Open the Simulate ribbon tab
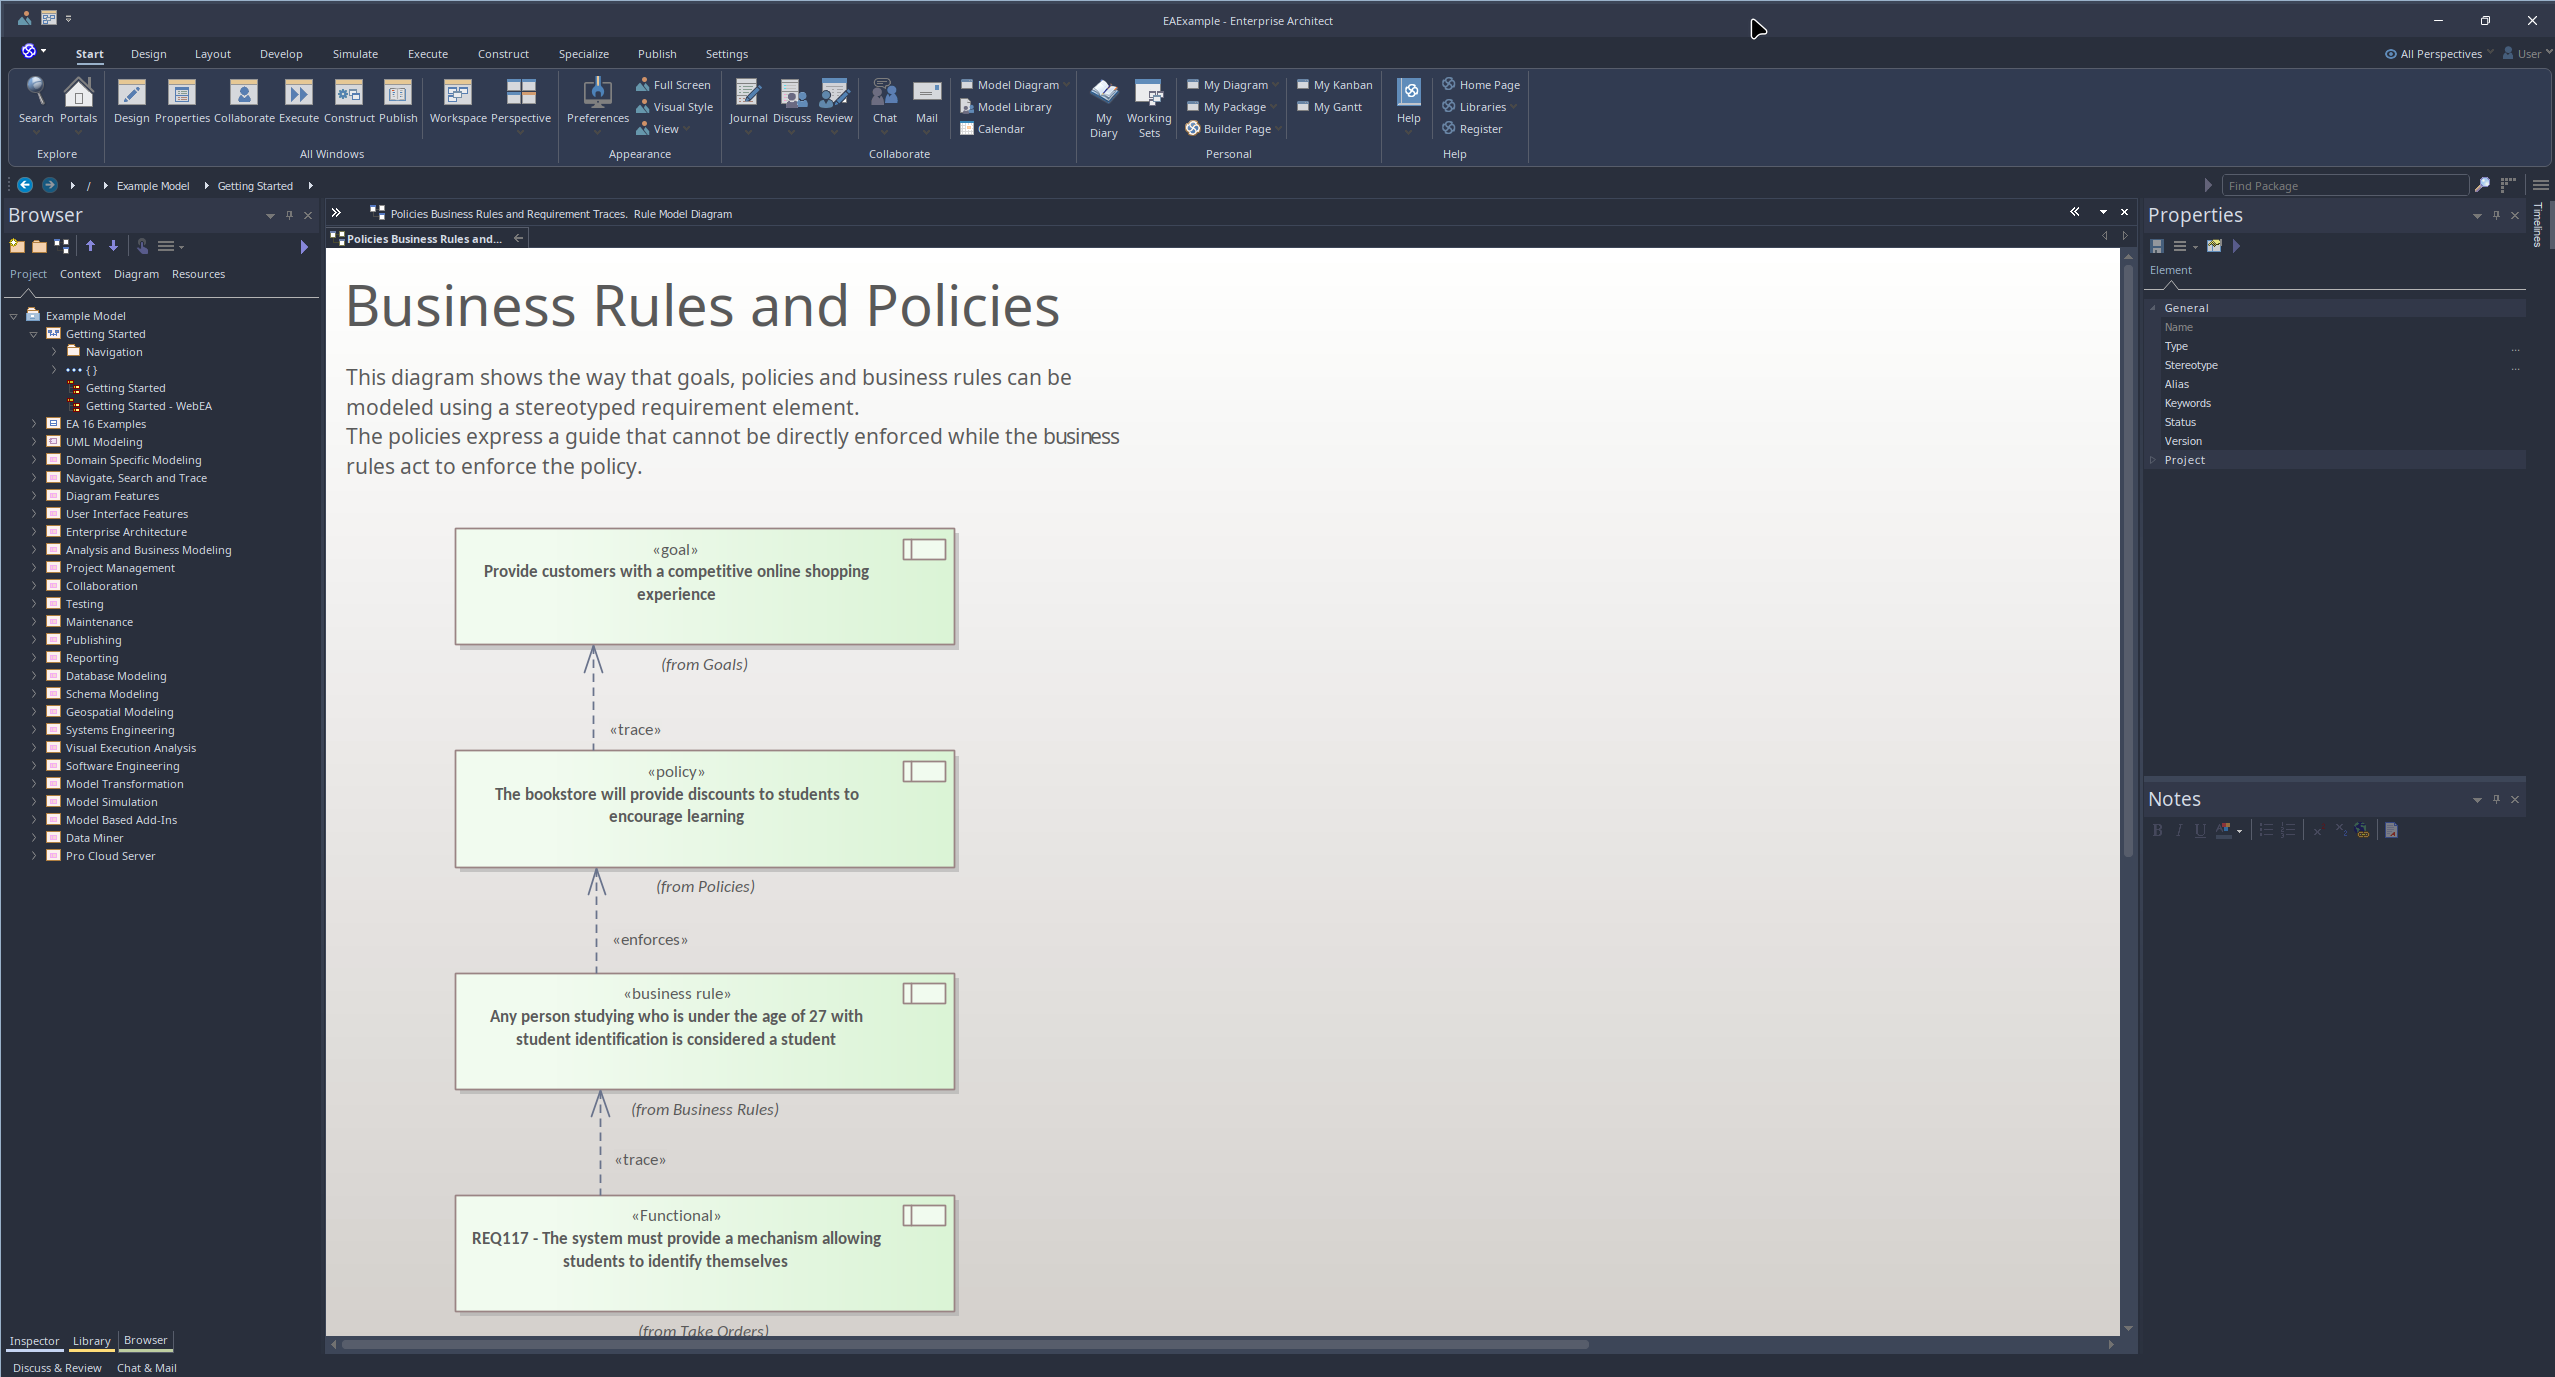Screen dimensions: 2555x1377 pos(355,54)
